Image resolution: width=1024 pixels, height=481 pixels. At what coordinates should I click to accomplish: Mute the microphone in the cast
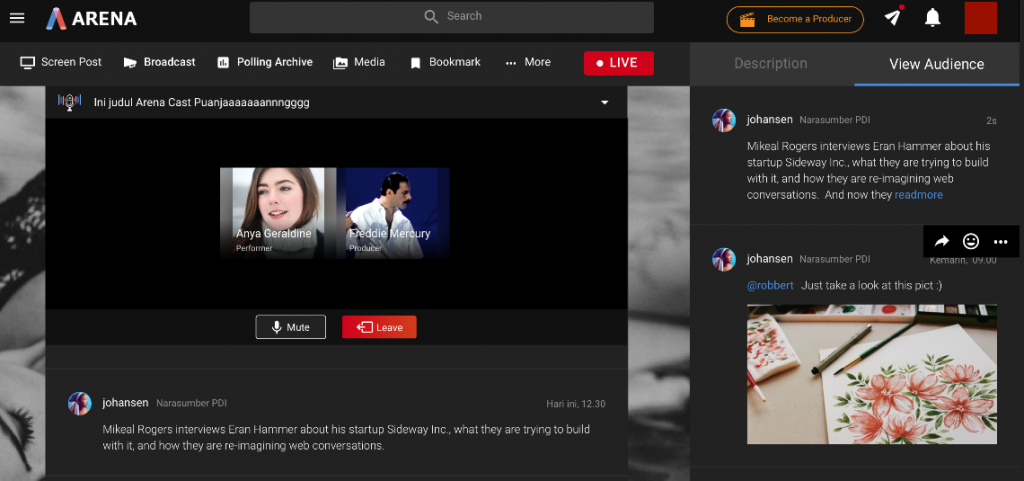point(290,327)
